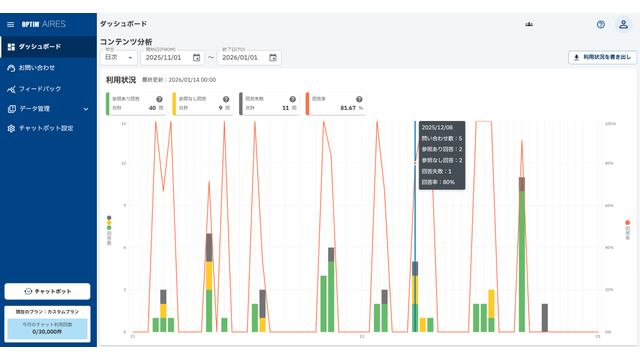The width and height of the screenshot is (640, 360).
Task: Open the 日次 unit dropdown
Action: click(119, 58)
